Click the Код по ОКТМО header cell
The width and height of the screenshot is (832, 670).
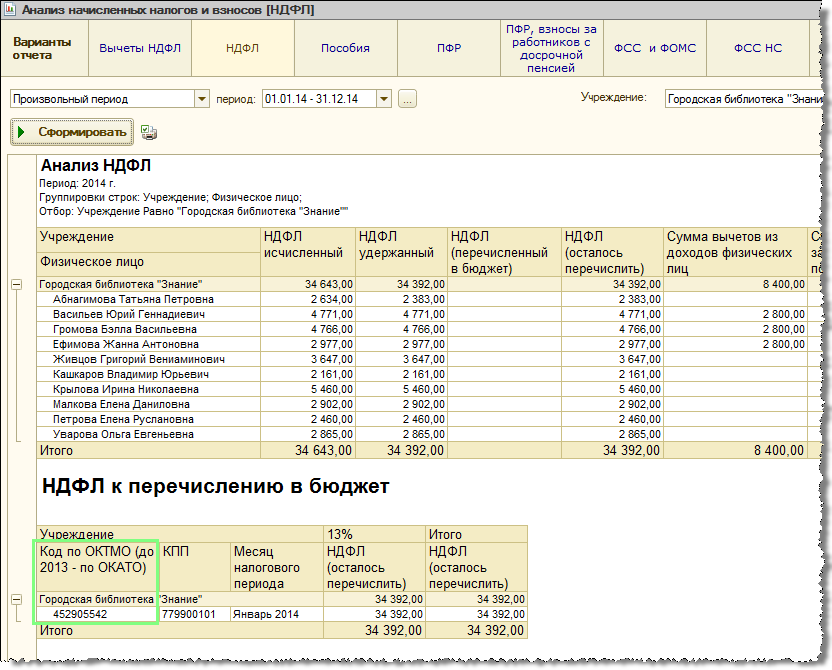click(98, 567)
